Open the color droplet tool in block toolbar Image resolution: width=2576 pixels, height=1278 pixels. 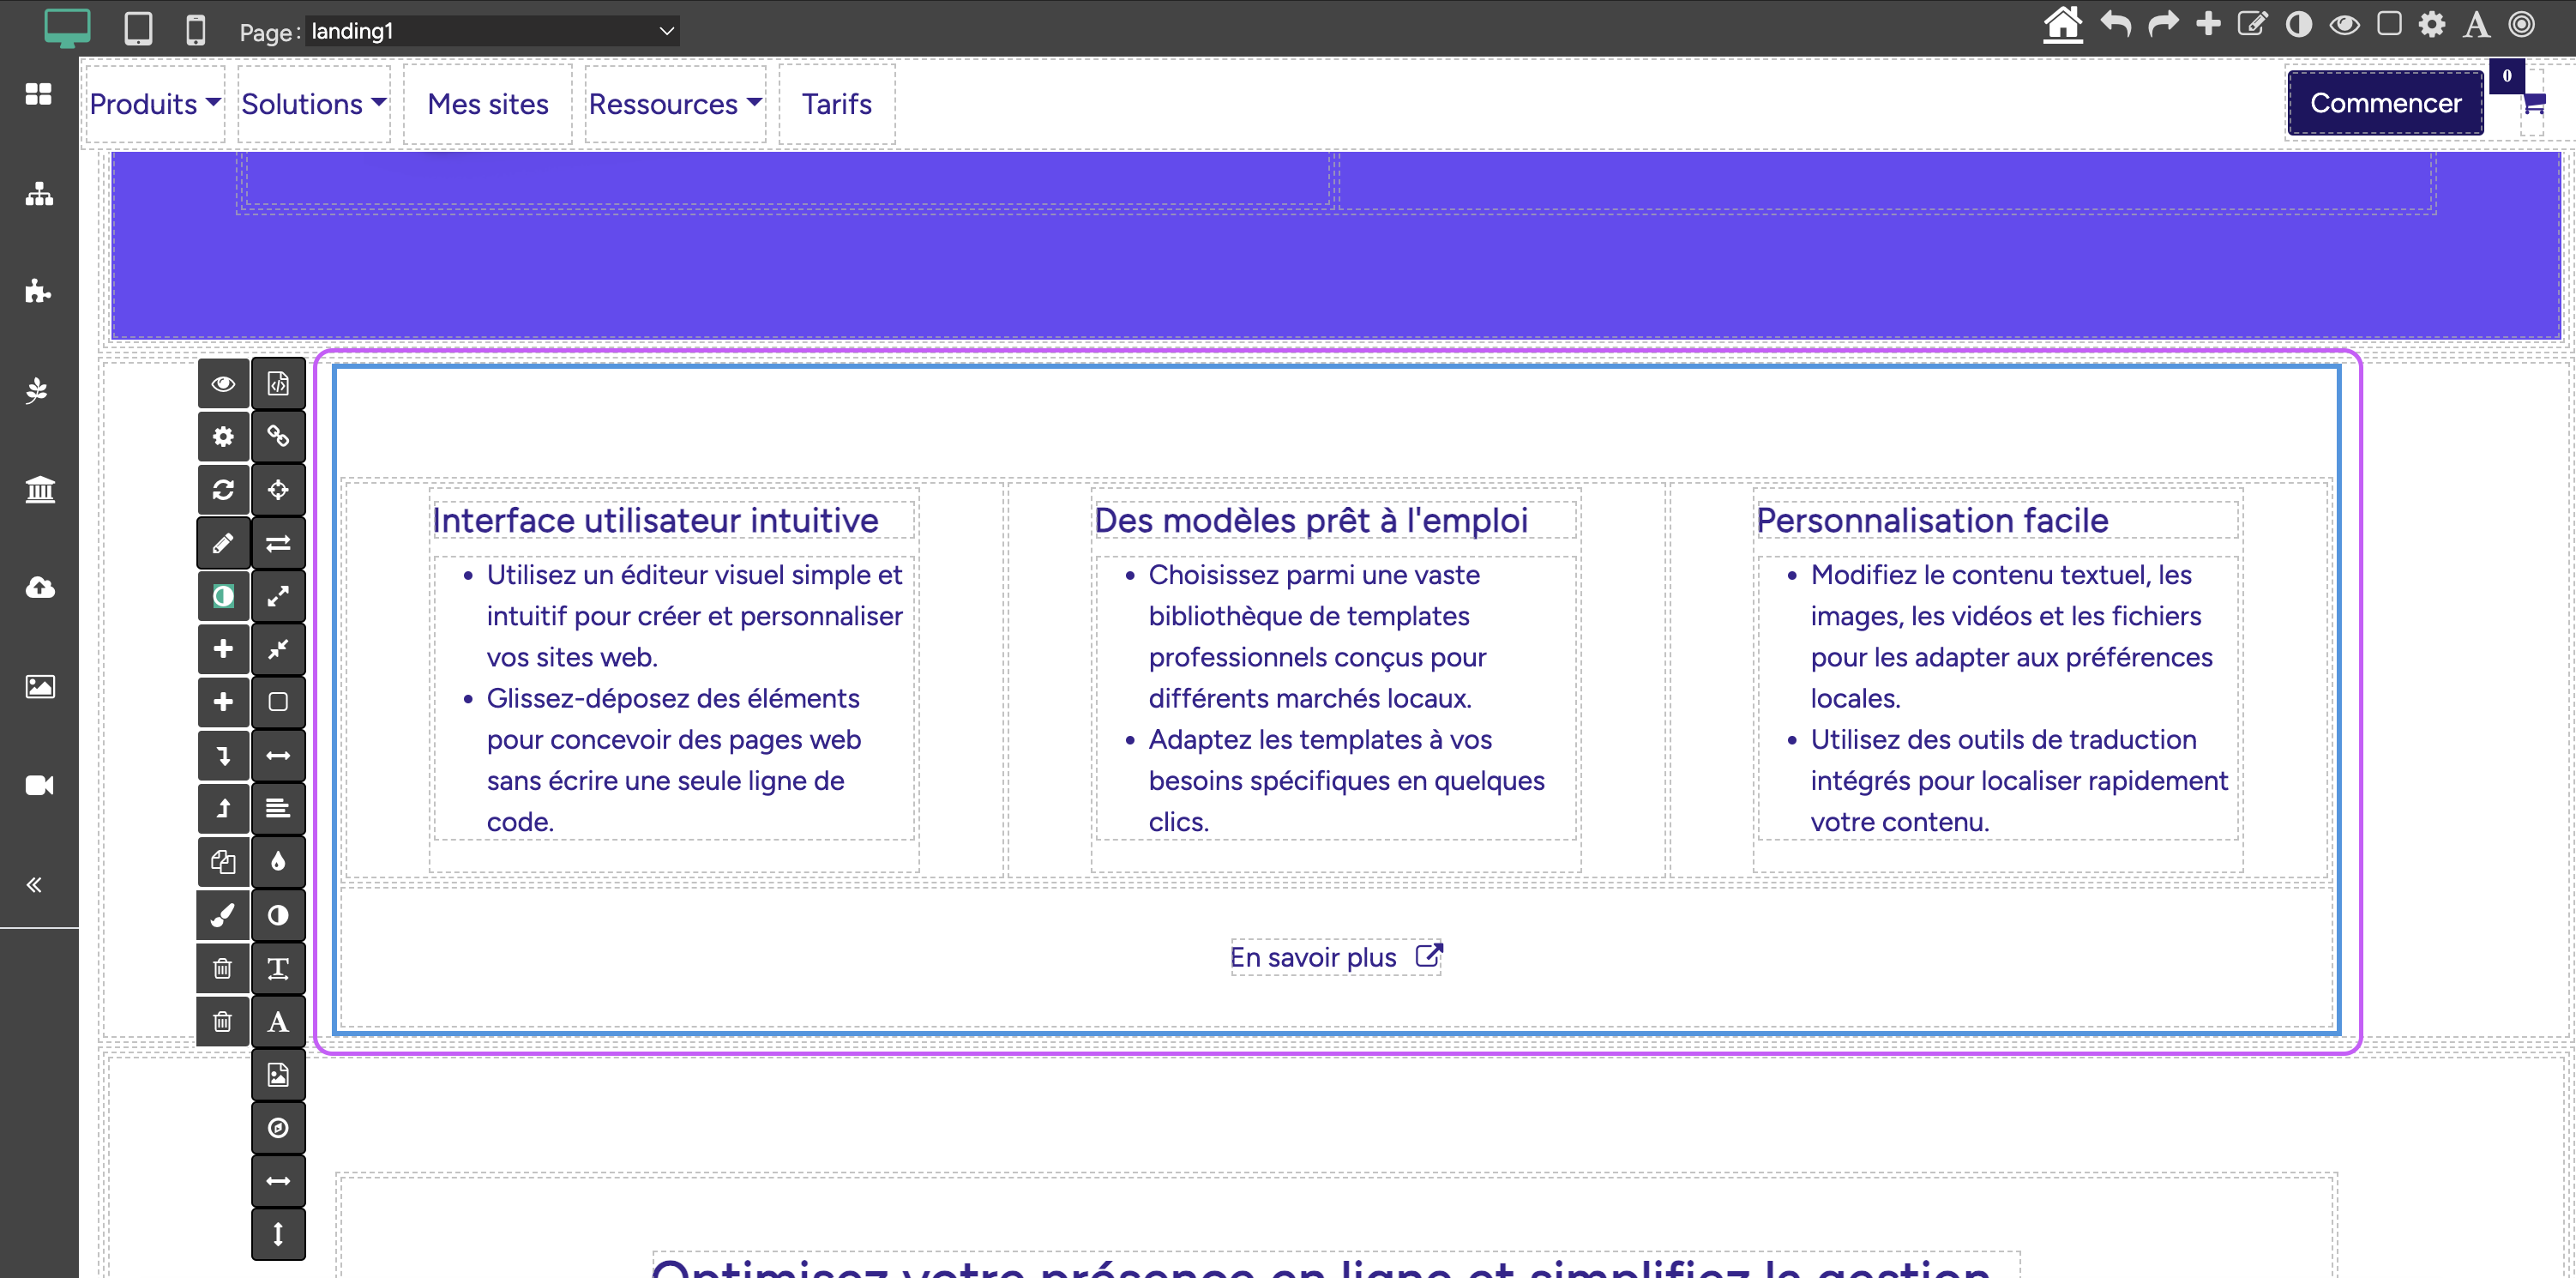[278, 862]
